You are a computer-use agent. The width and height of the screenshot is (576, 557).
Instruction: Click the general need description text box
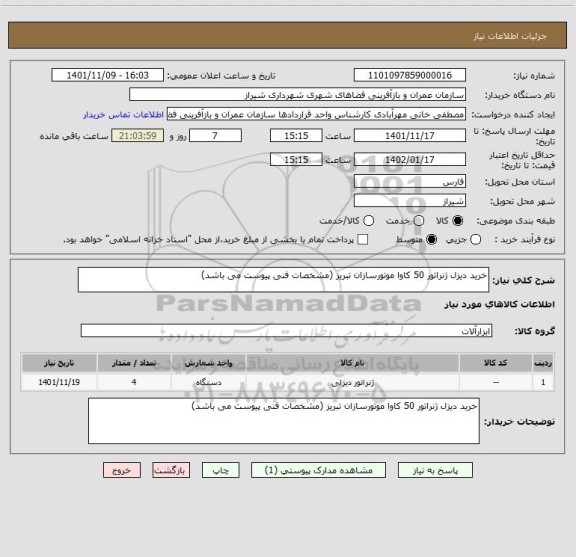283,280
